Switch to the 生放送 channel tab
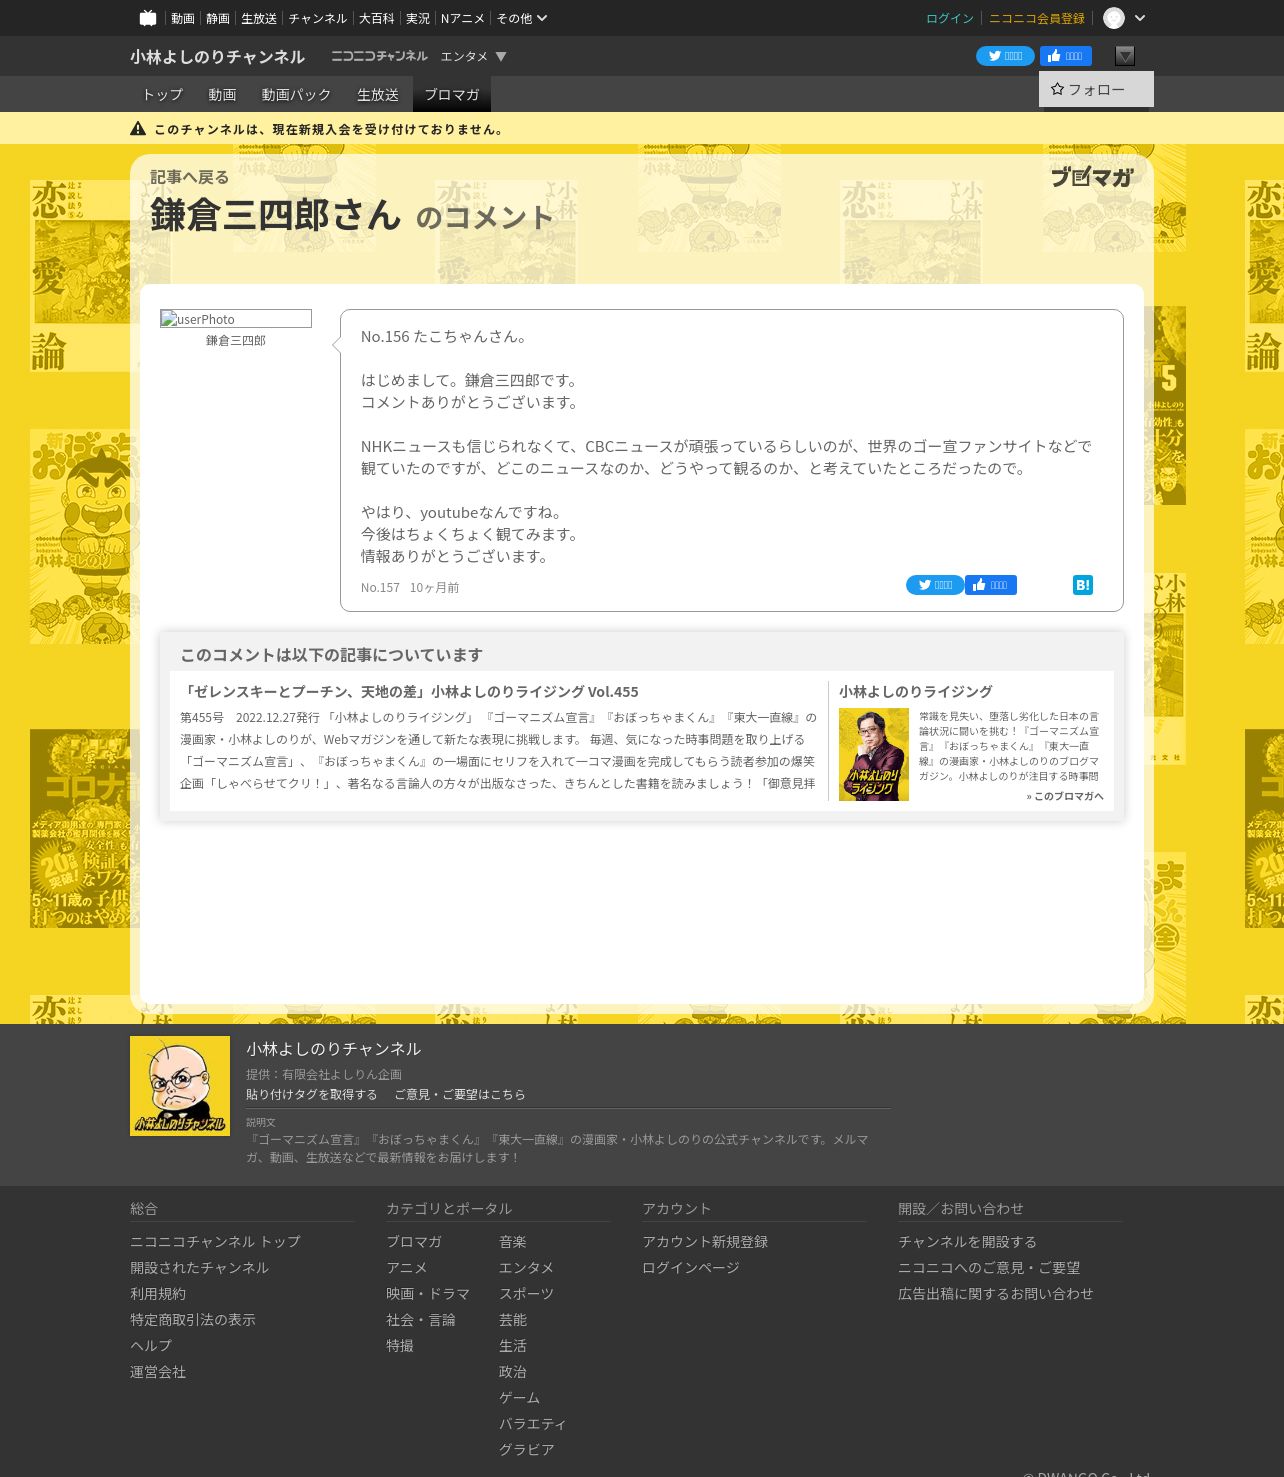This screenshot has width=1284, height=1477. (x=378, y=94)
